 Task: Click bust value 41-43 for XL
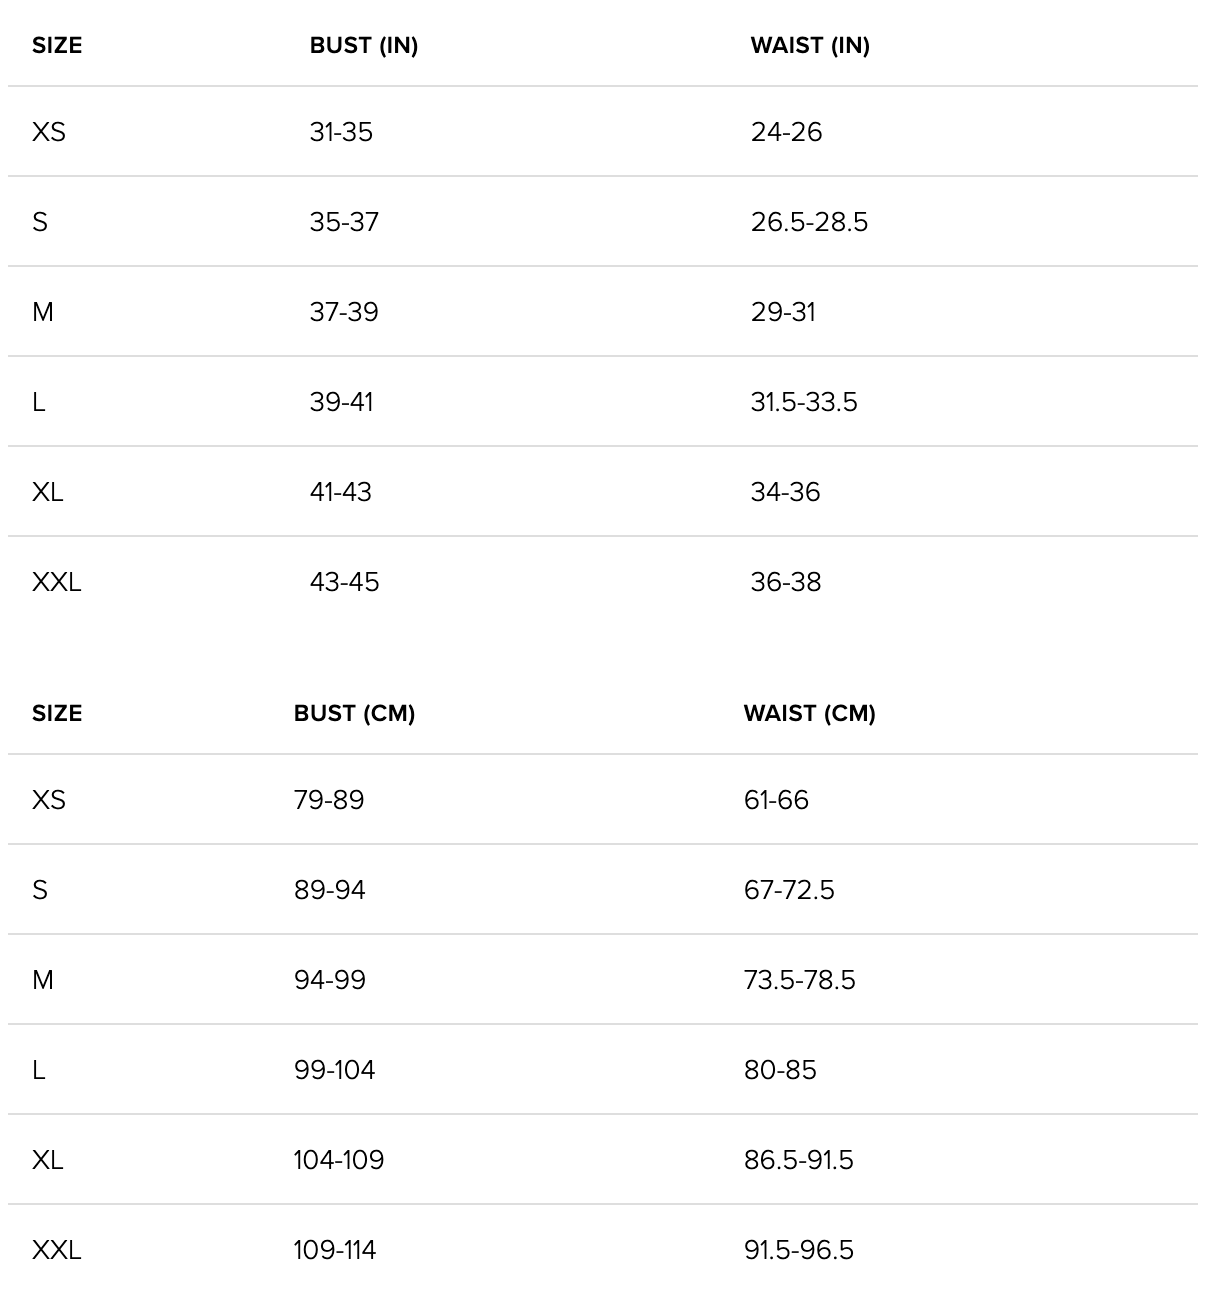[x=340, y=492]
